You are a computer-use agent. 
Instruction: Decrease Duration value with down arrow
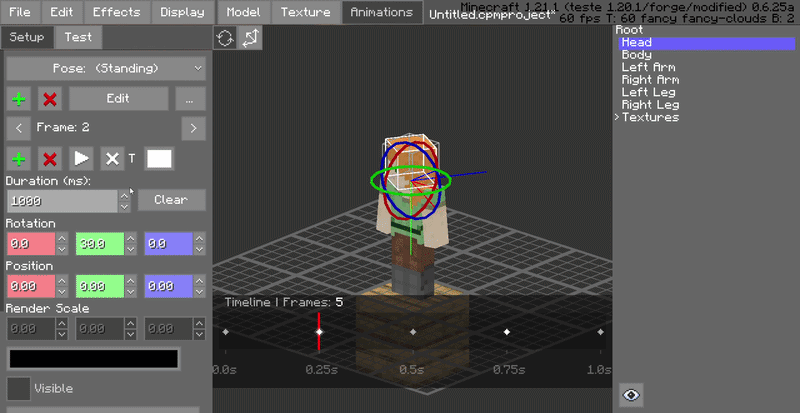pyautogui.click(x=124, y=207)
